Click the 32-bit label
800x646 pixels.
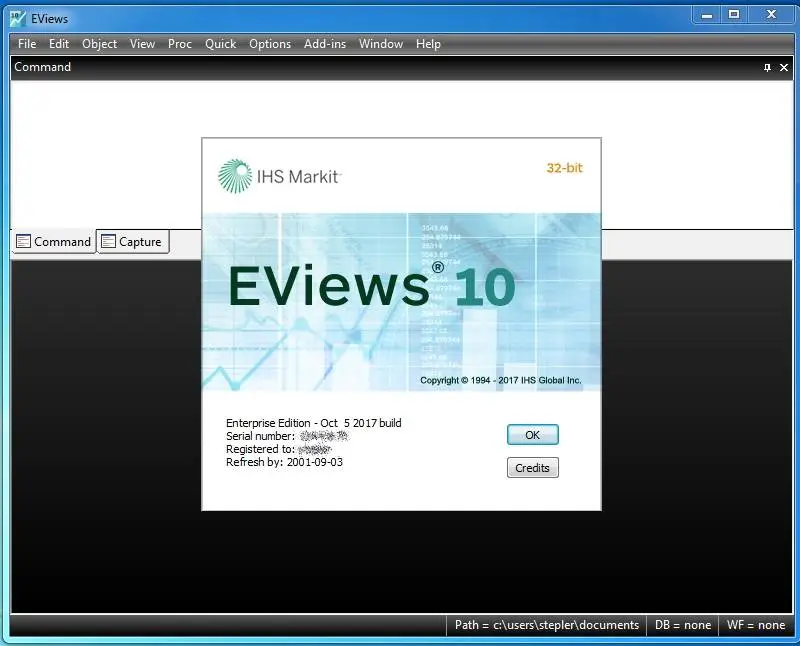[564, 168]
